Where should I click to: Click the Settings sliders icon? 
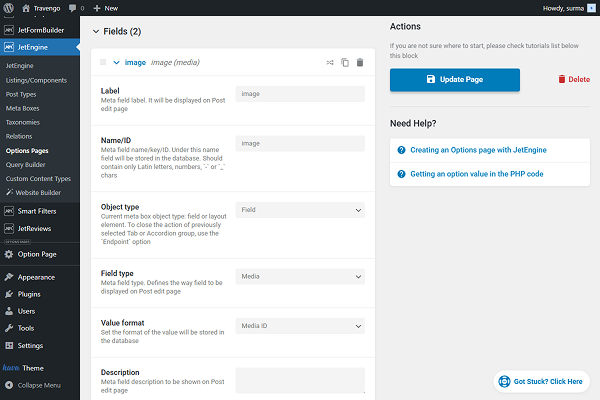(9, 345)
